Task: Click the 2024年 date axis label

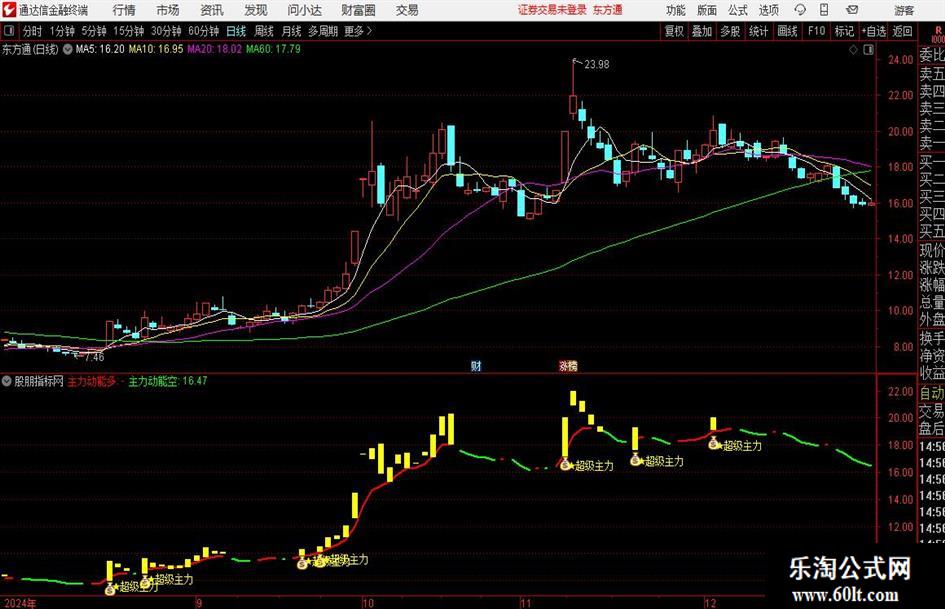Action: 19,603
